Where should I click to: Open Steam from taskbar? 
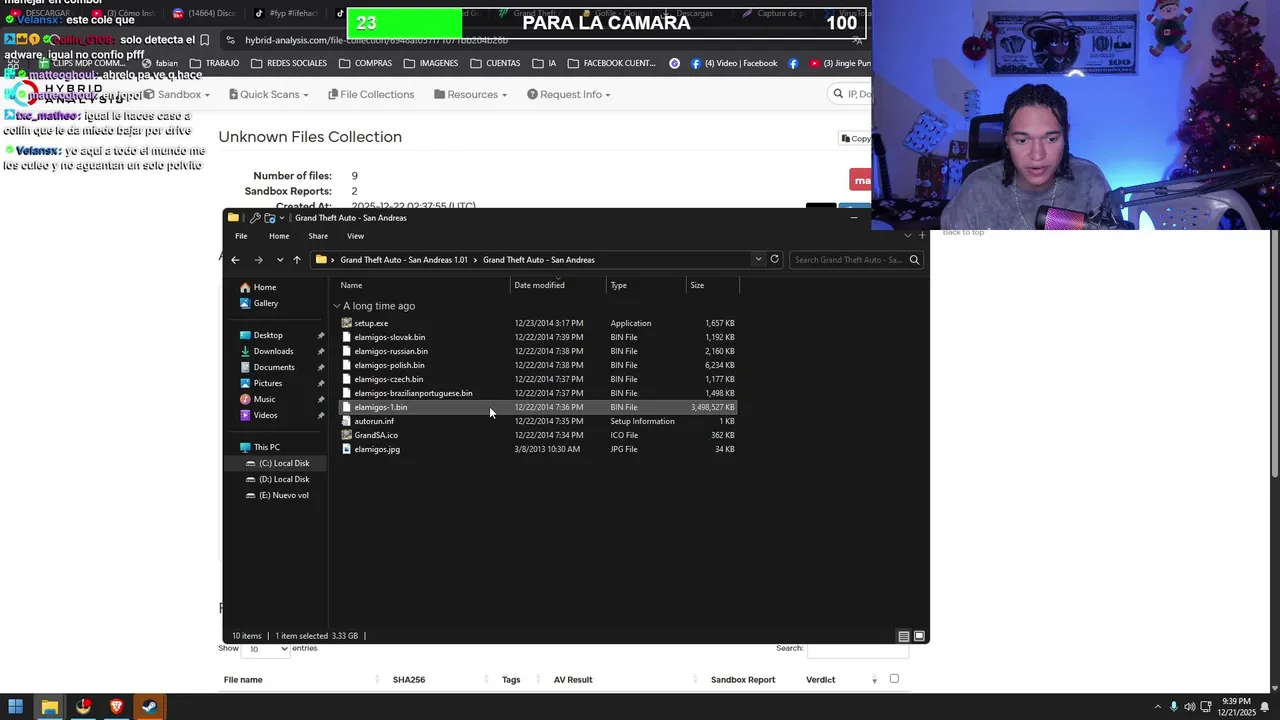[149, 707]
